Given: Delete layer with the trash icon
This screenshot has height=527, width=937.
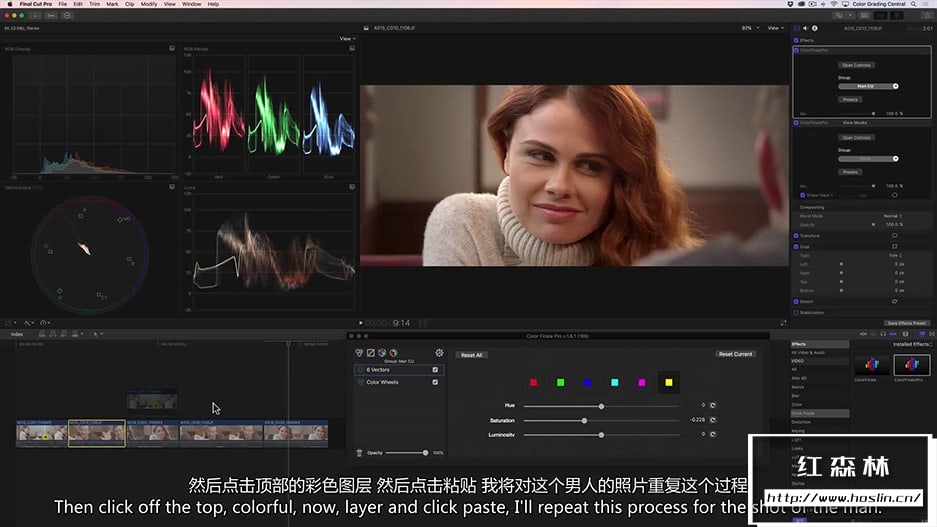Looking at the screenshot, I should pyautogui.click(x=359, y=453).
